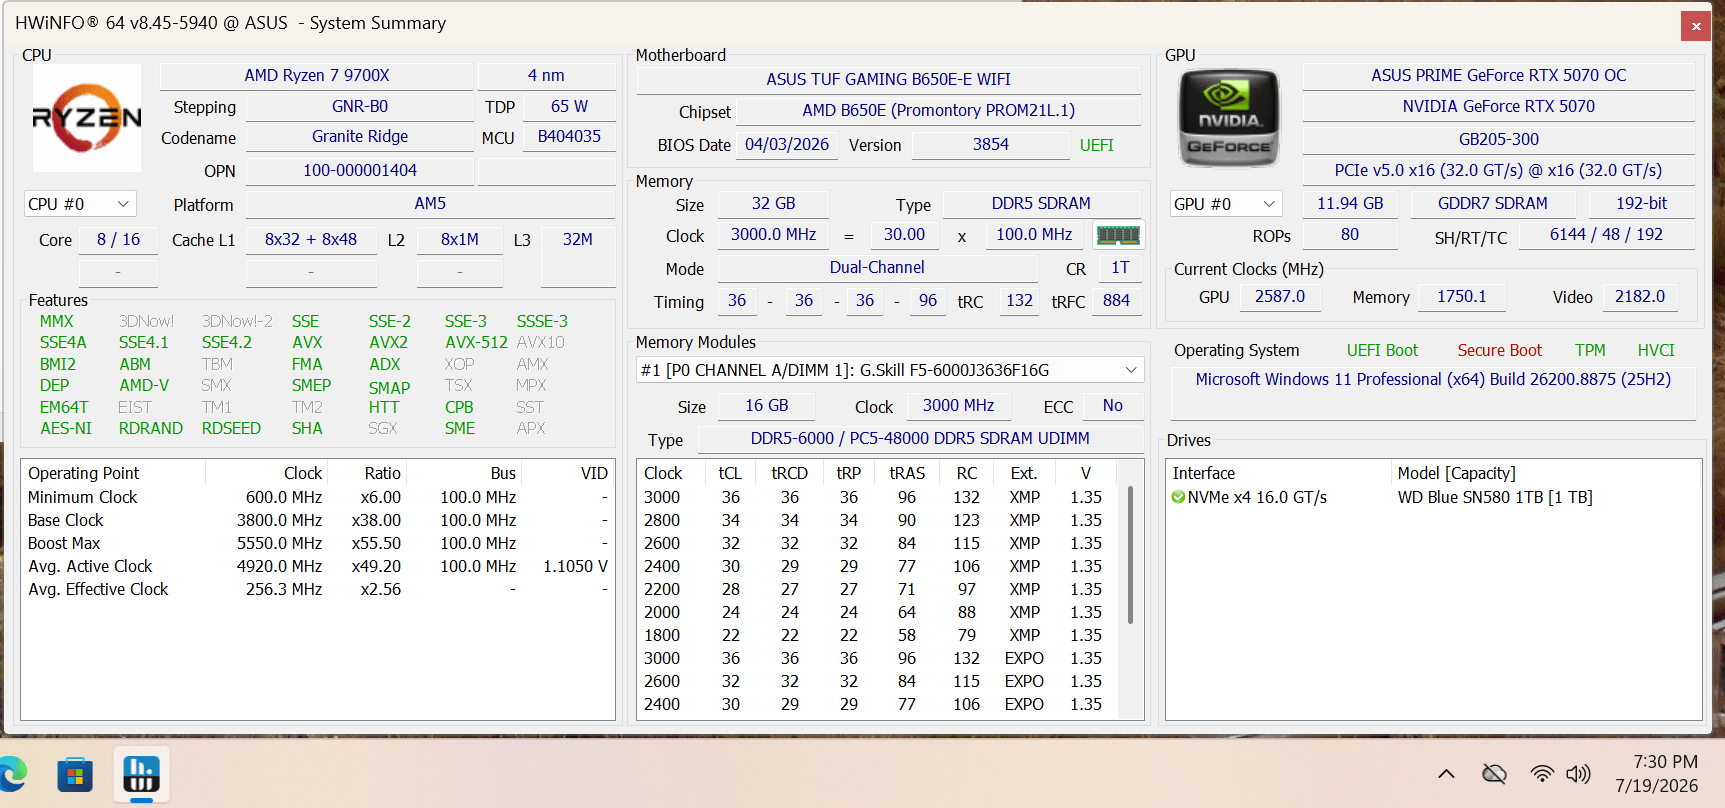Screen dimensions: 1725x808
Task: Click the BIOS version 3854 value
Action: point(991,144)
